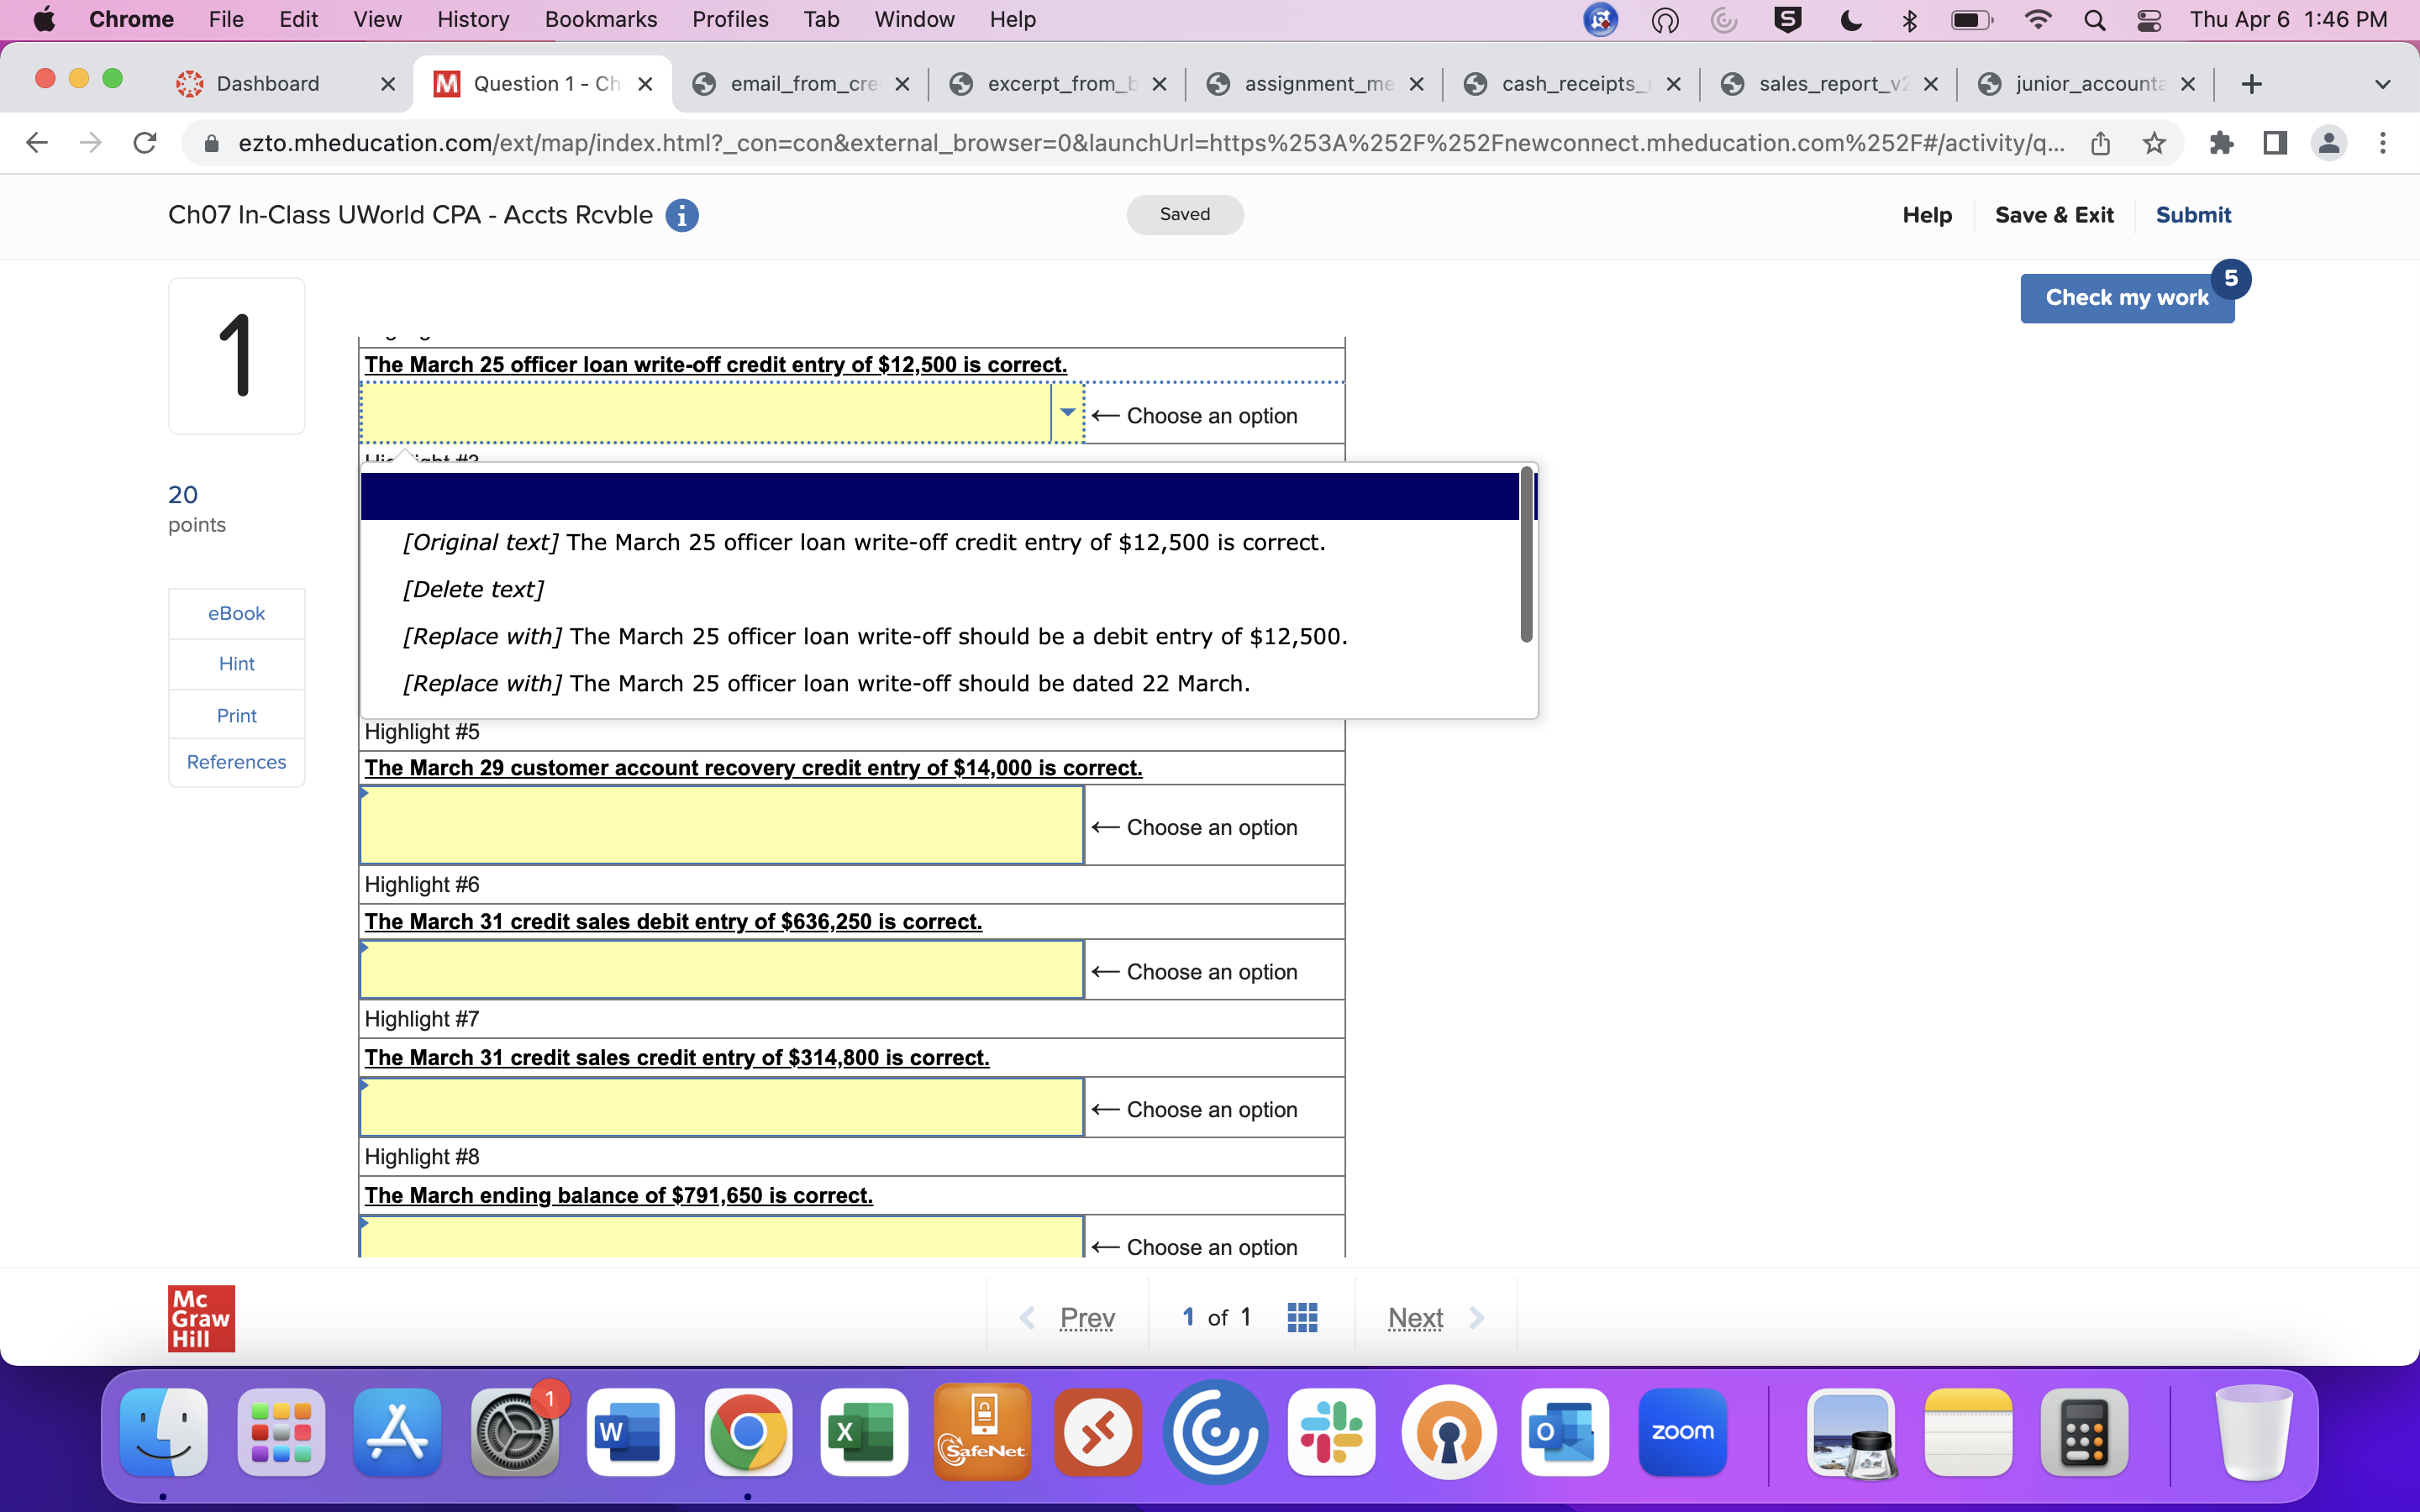Viewport: 2420px width, 1512px height.
Task: Open the Choose an option dropdown for Highlight #5
Action: 720,826
